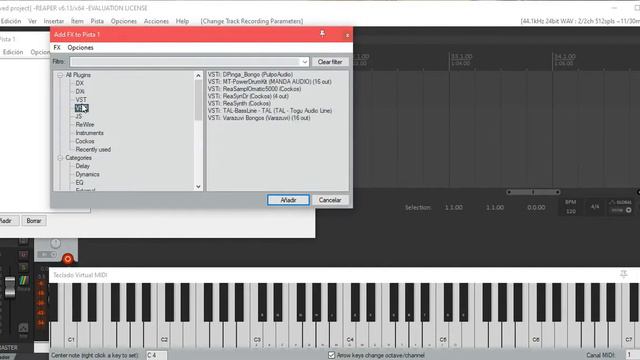
Task: Open the Ver menu
Action: pos(32,21)
